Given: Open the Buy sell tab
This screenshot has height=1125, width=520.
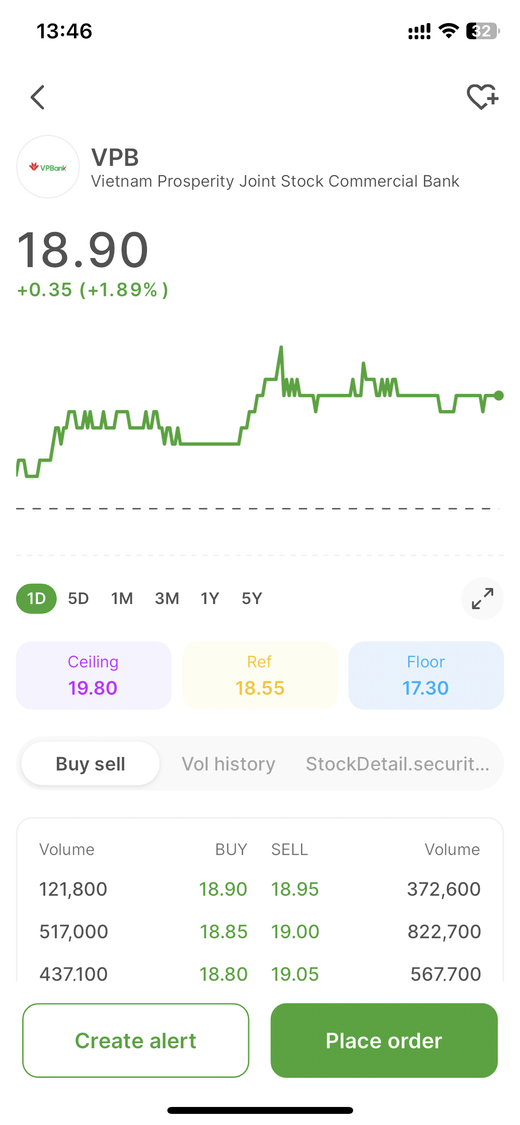Looking at the screenshot, I should click(90, 764).
